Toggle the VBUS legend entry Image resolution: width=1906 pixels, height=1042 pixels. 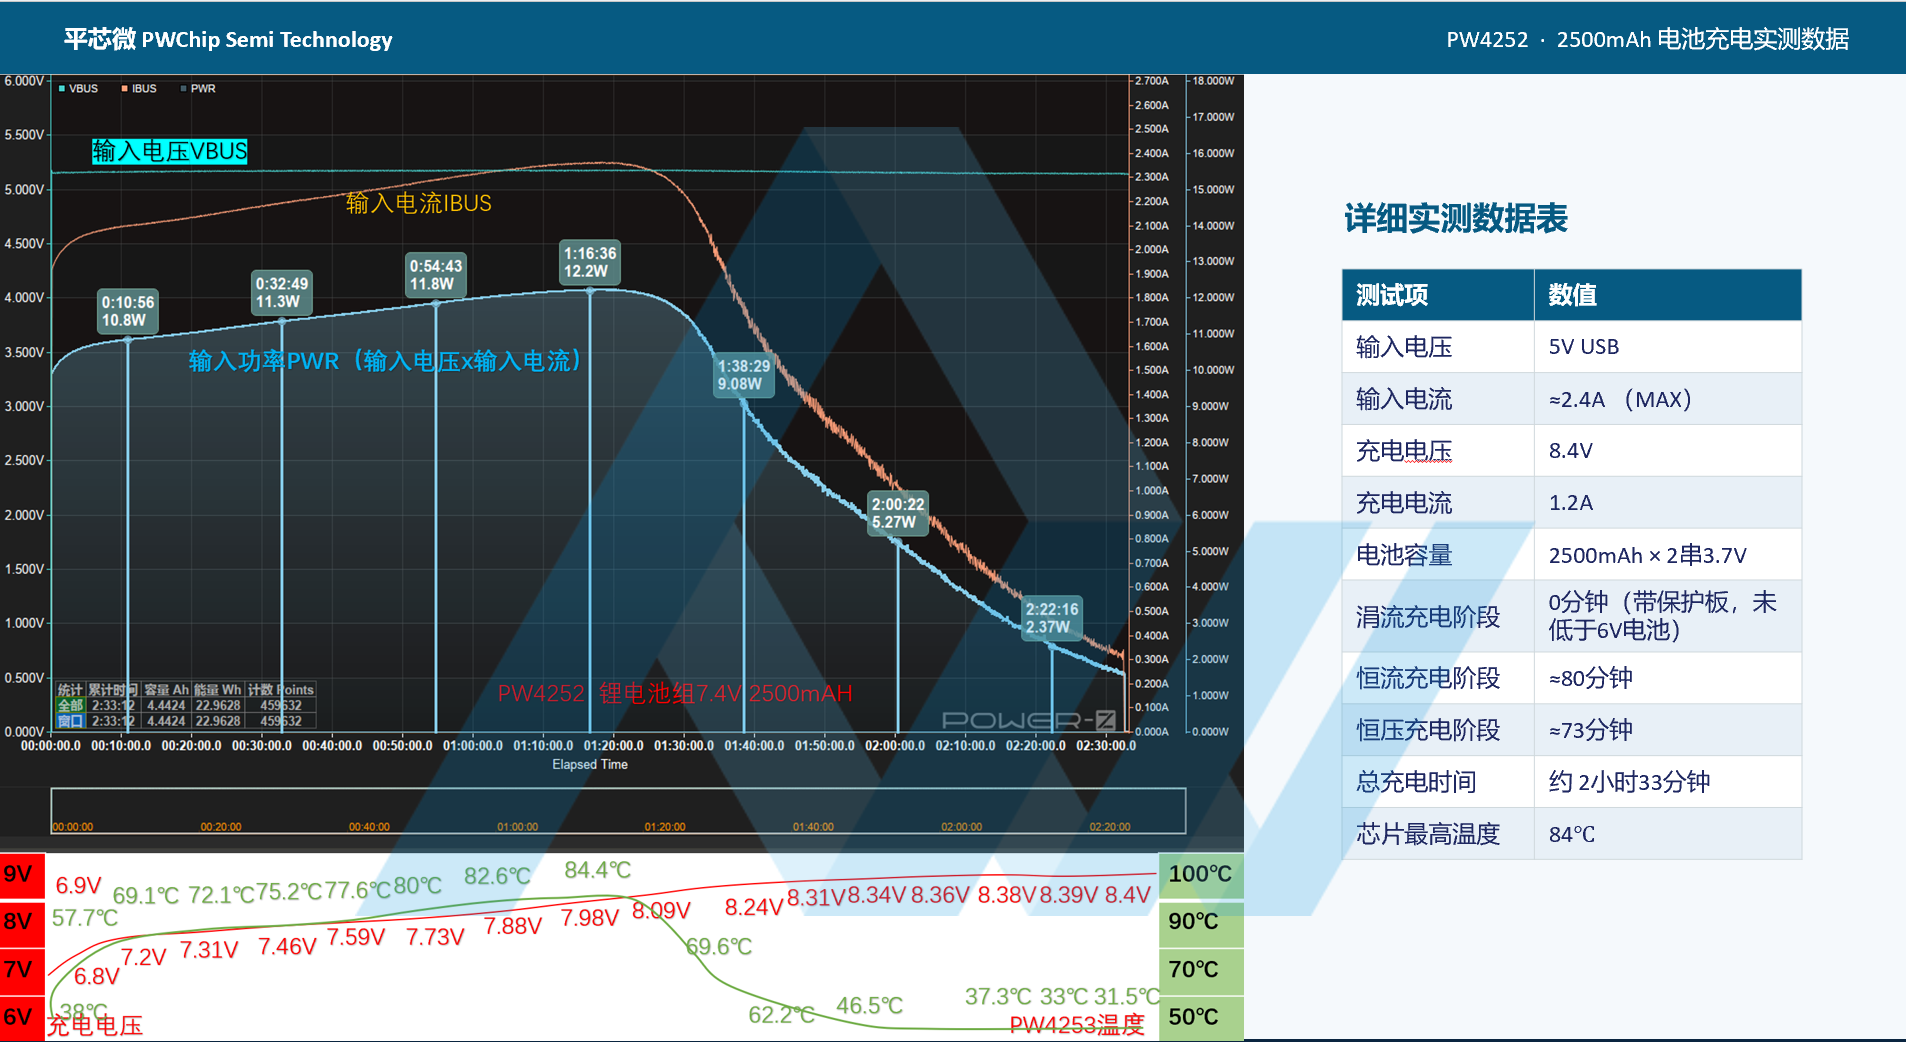[78, 88]
